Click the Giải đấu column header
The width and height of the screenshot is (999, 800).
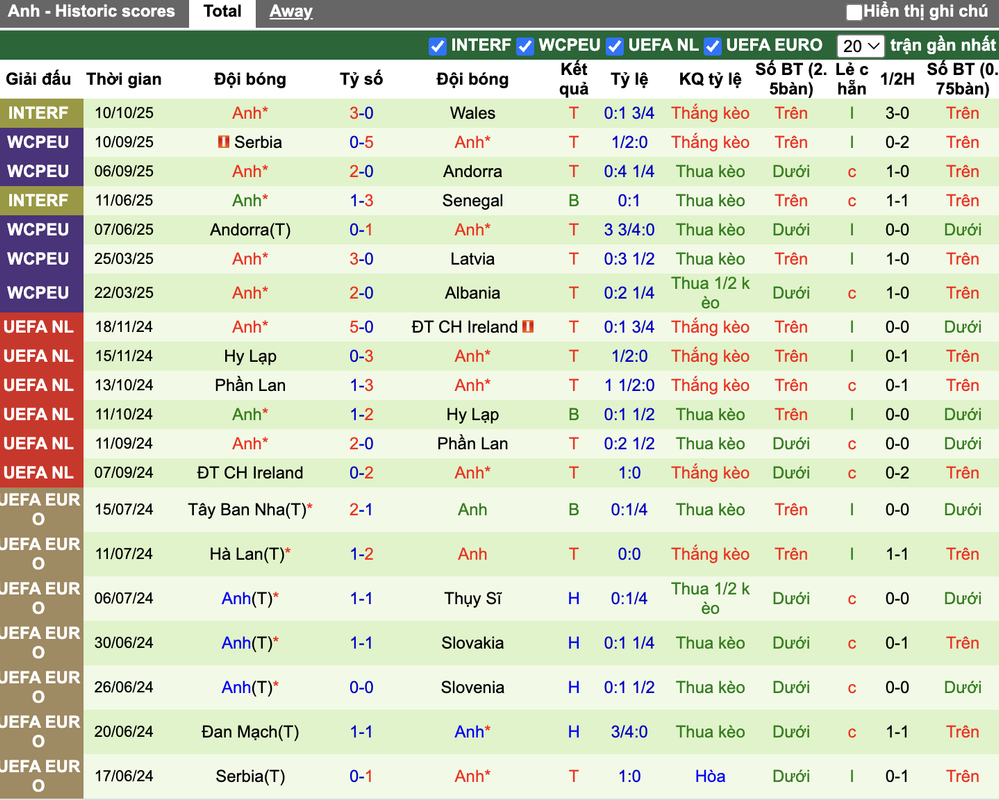click(38, 80)
